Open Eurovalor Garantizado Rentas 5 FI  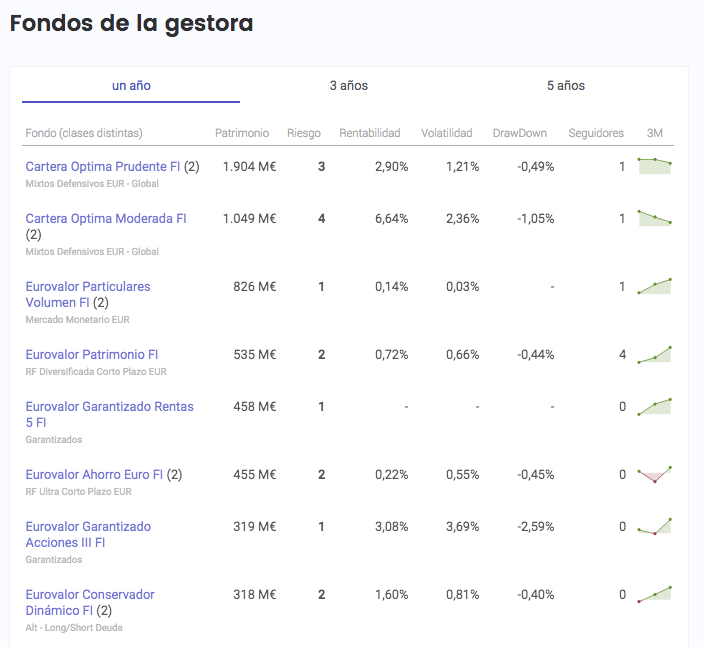coord(109,414)
